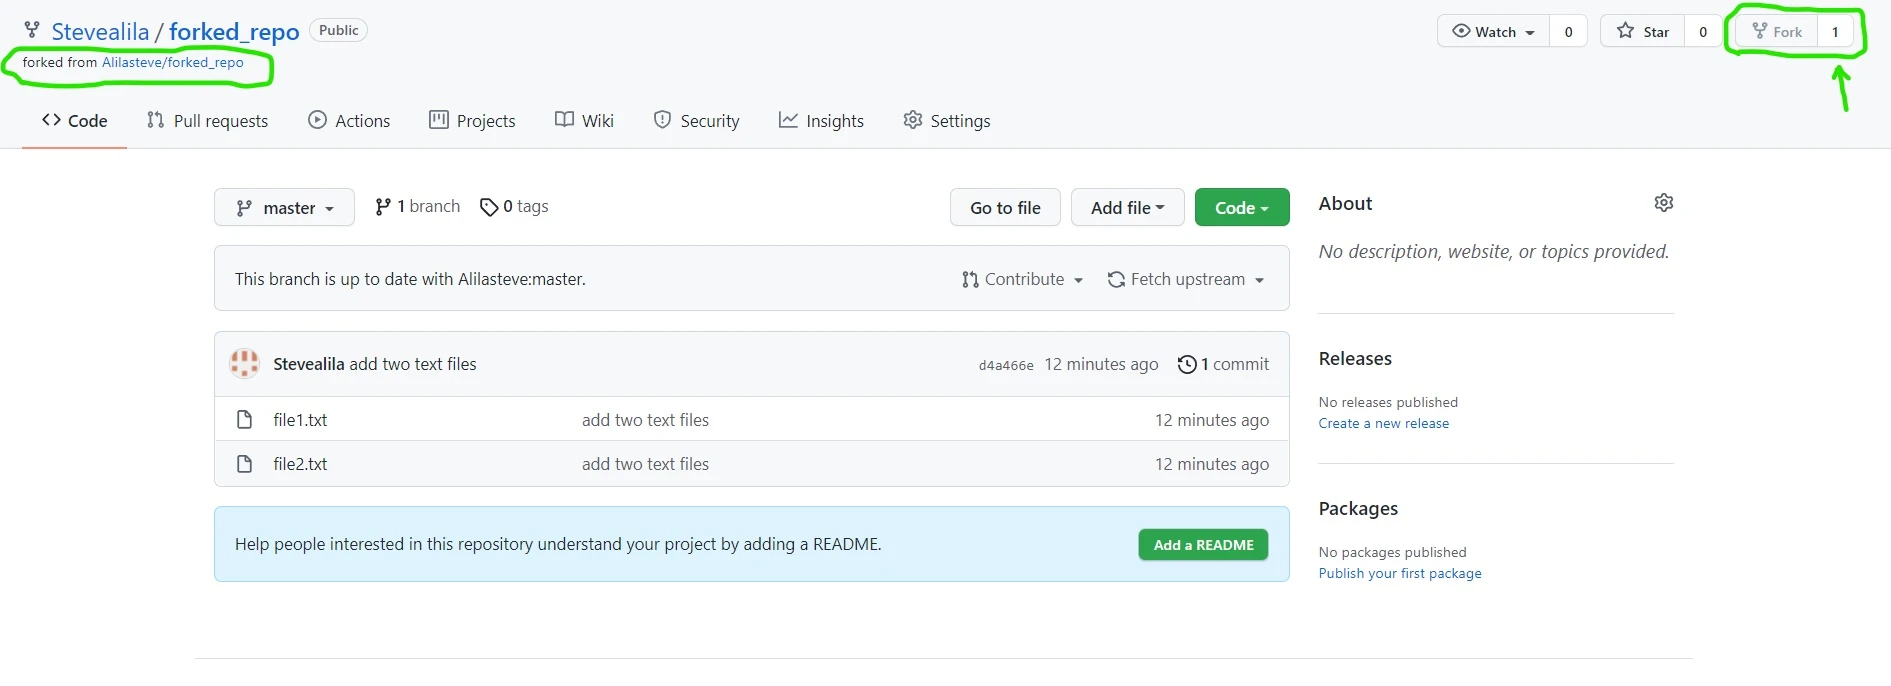Click the stargazers count next to Star
This screenshot has width=1891, height=686.
point(1703,32)
